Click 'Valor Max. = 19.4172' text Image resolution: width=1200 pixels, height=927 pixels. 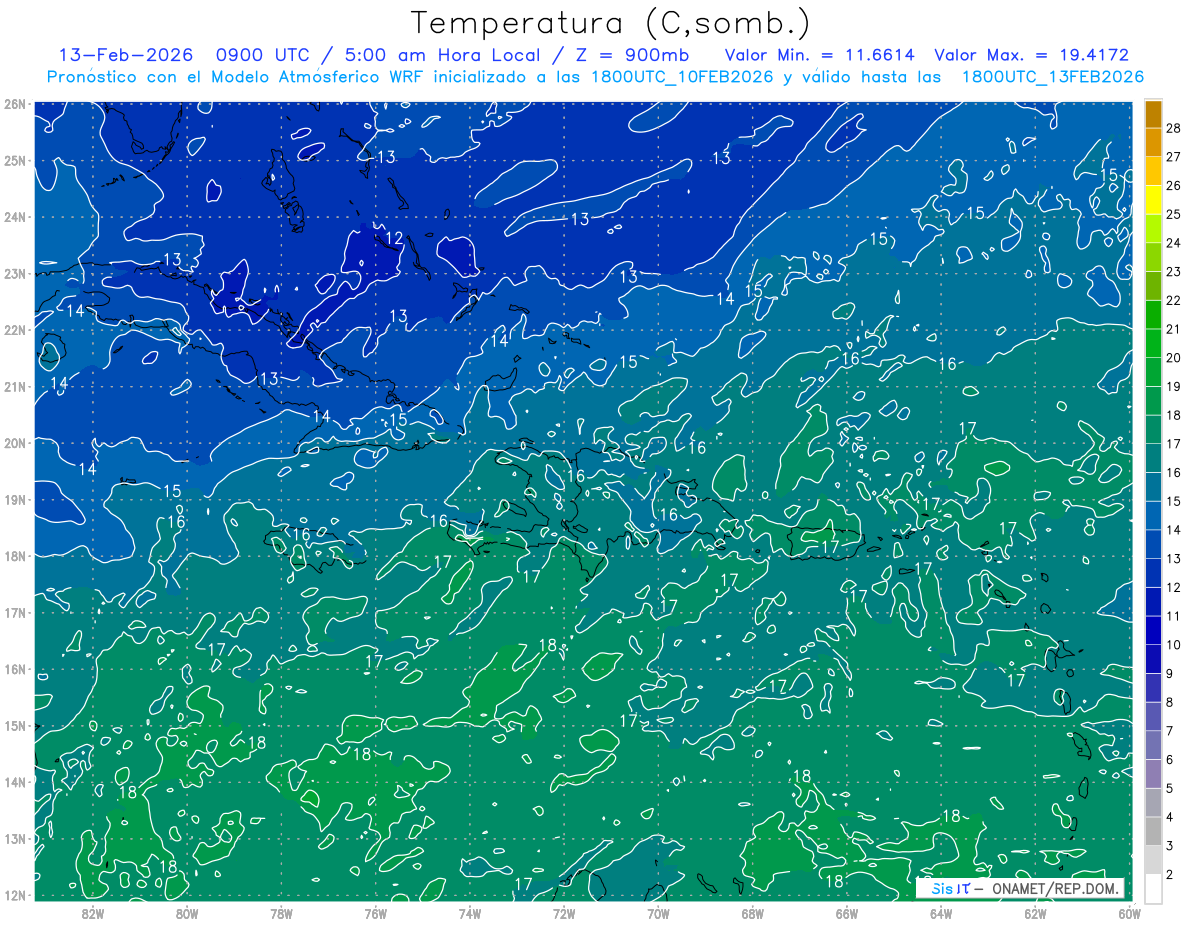1032,55
